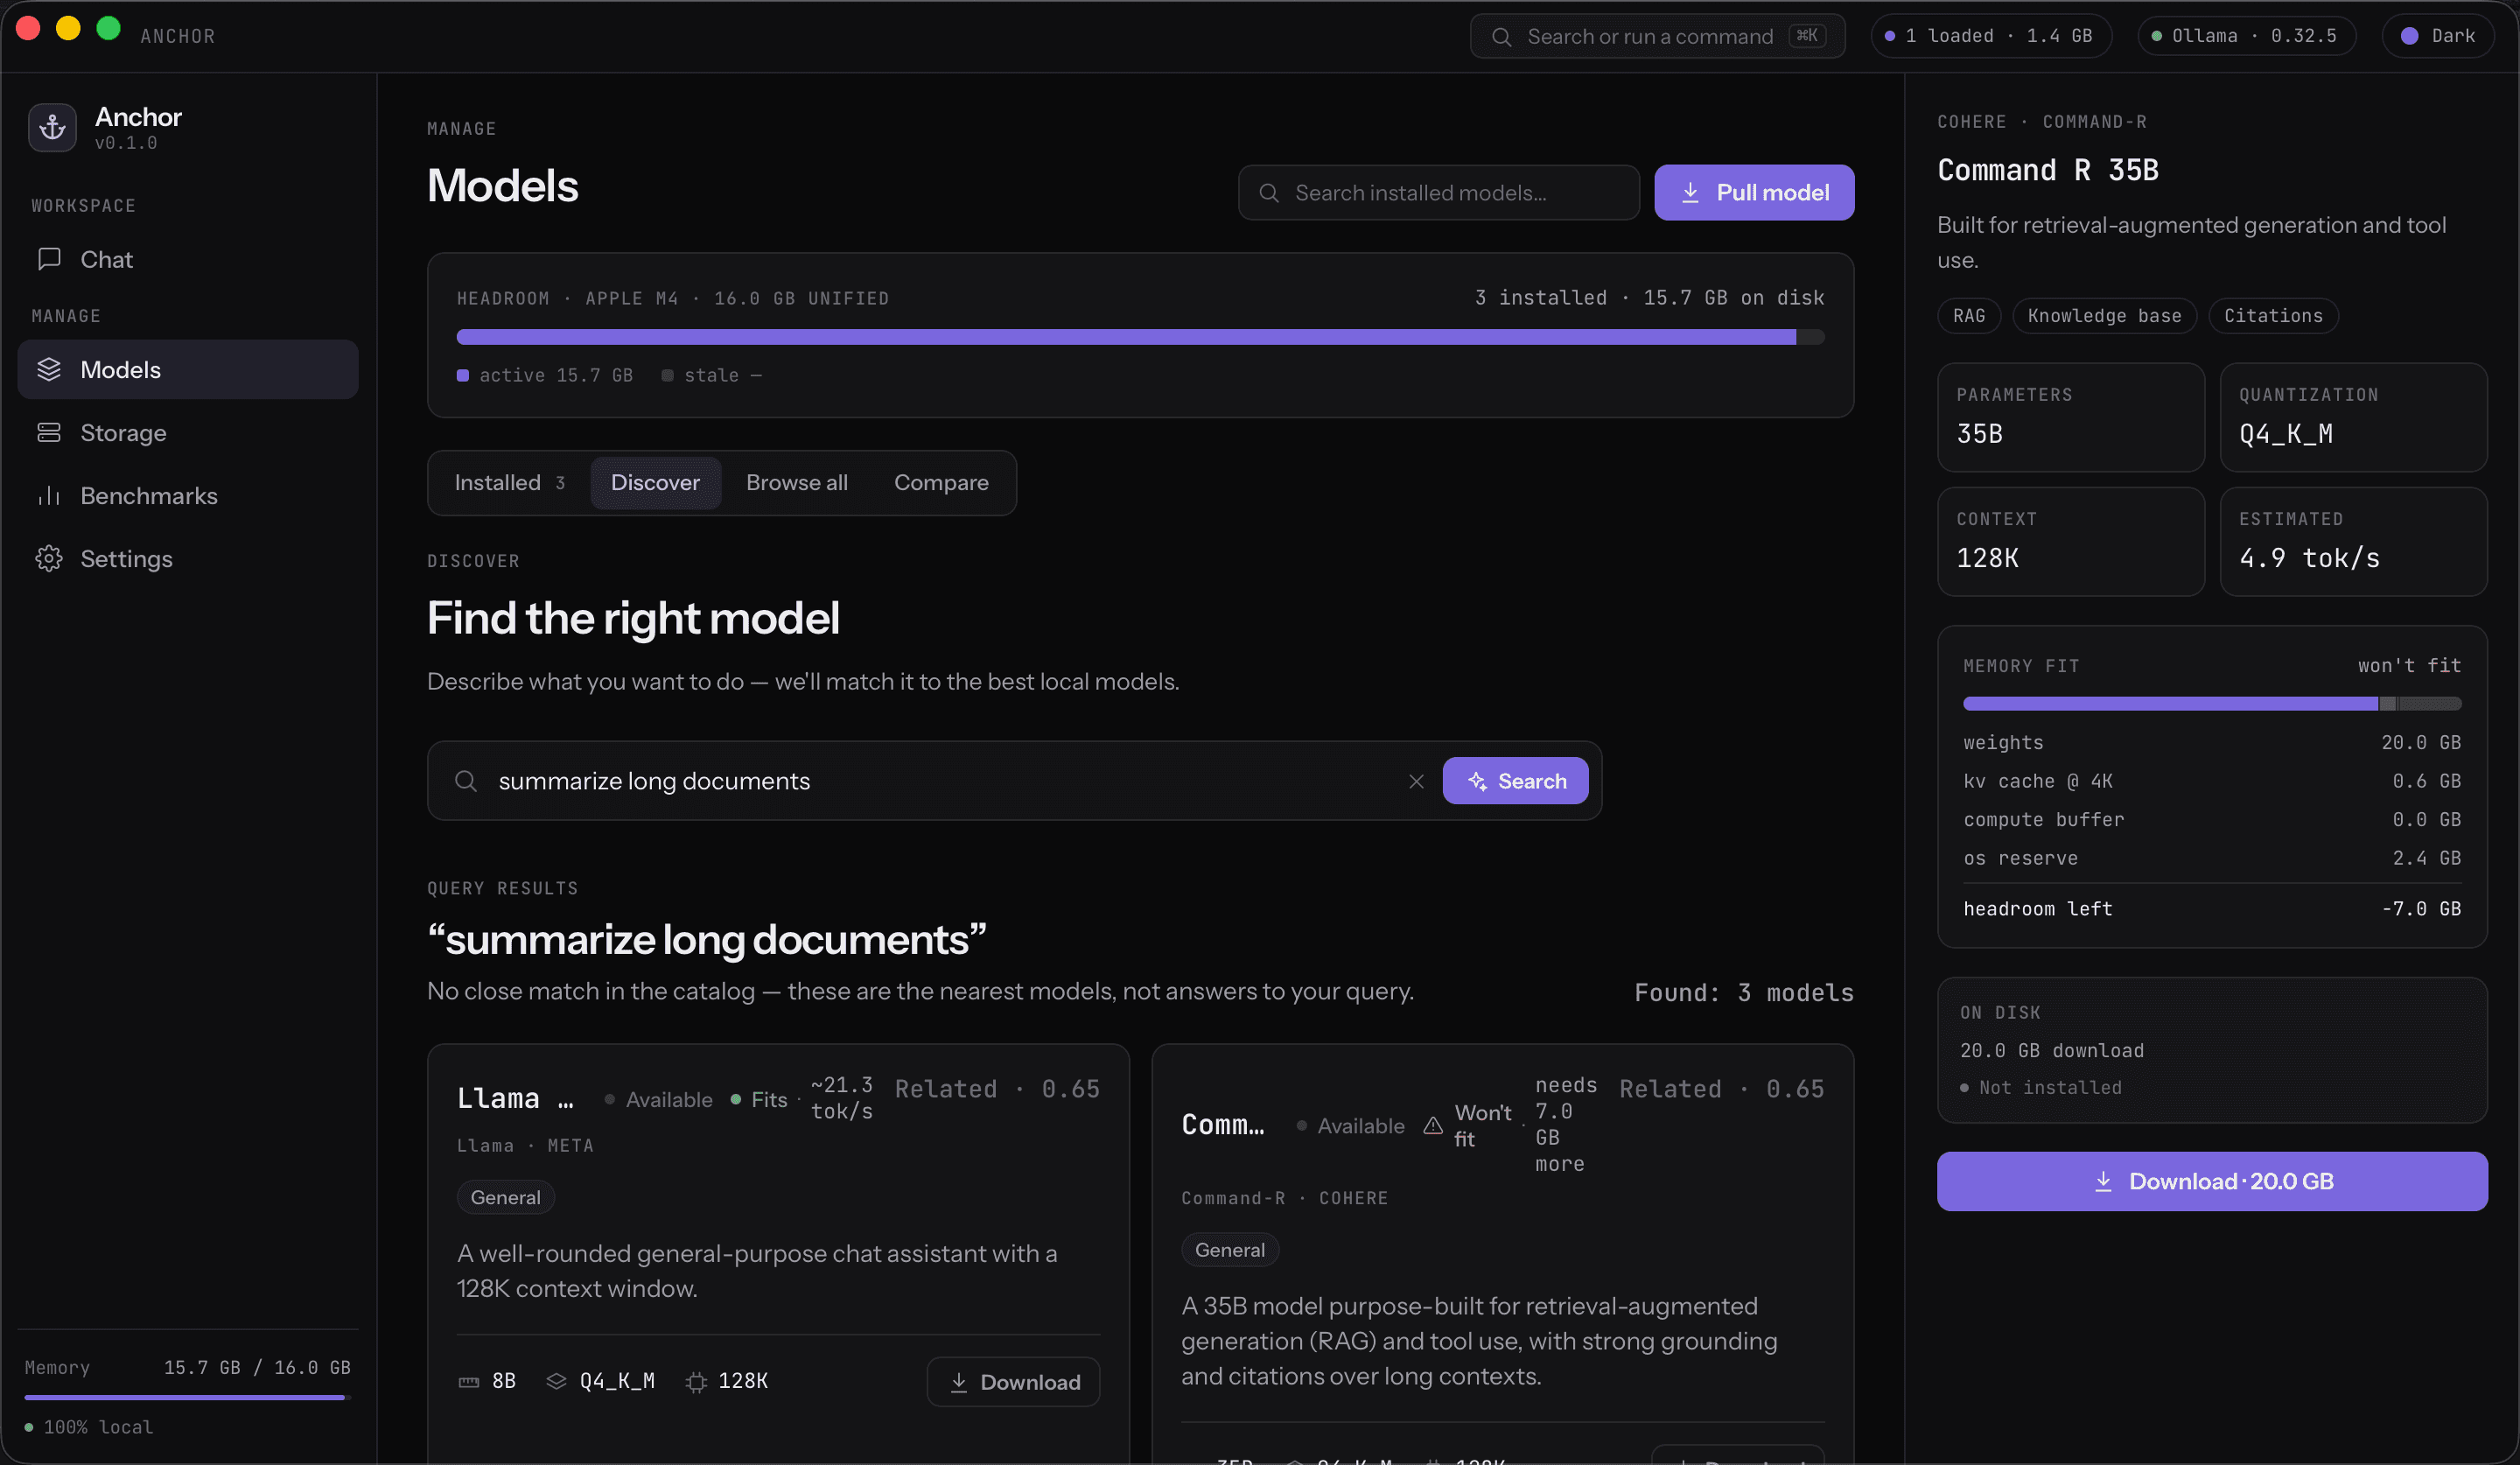Download the Llama 8B model
The width and height of the screenshot is (2520, 1465).
coord(1013,1381)
